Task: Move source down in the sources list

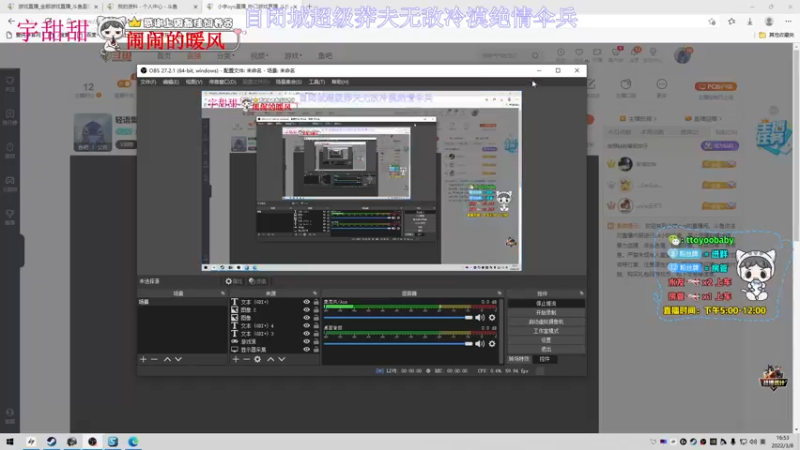Action: (282, 359)
